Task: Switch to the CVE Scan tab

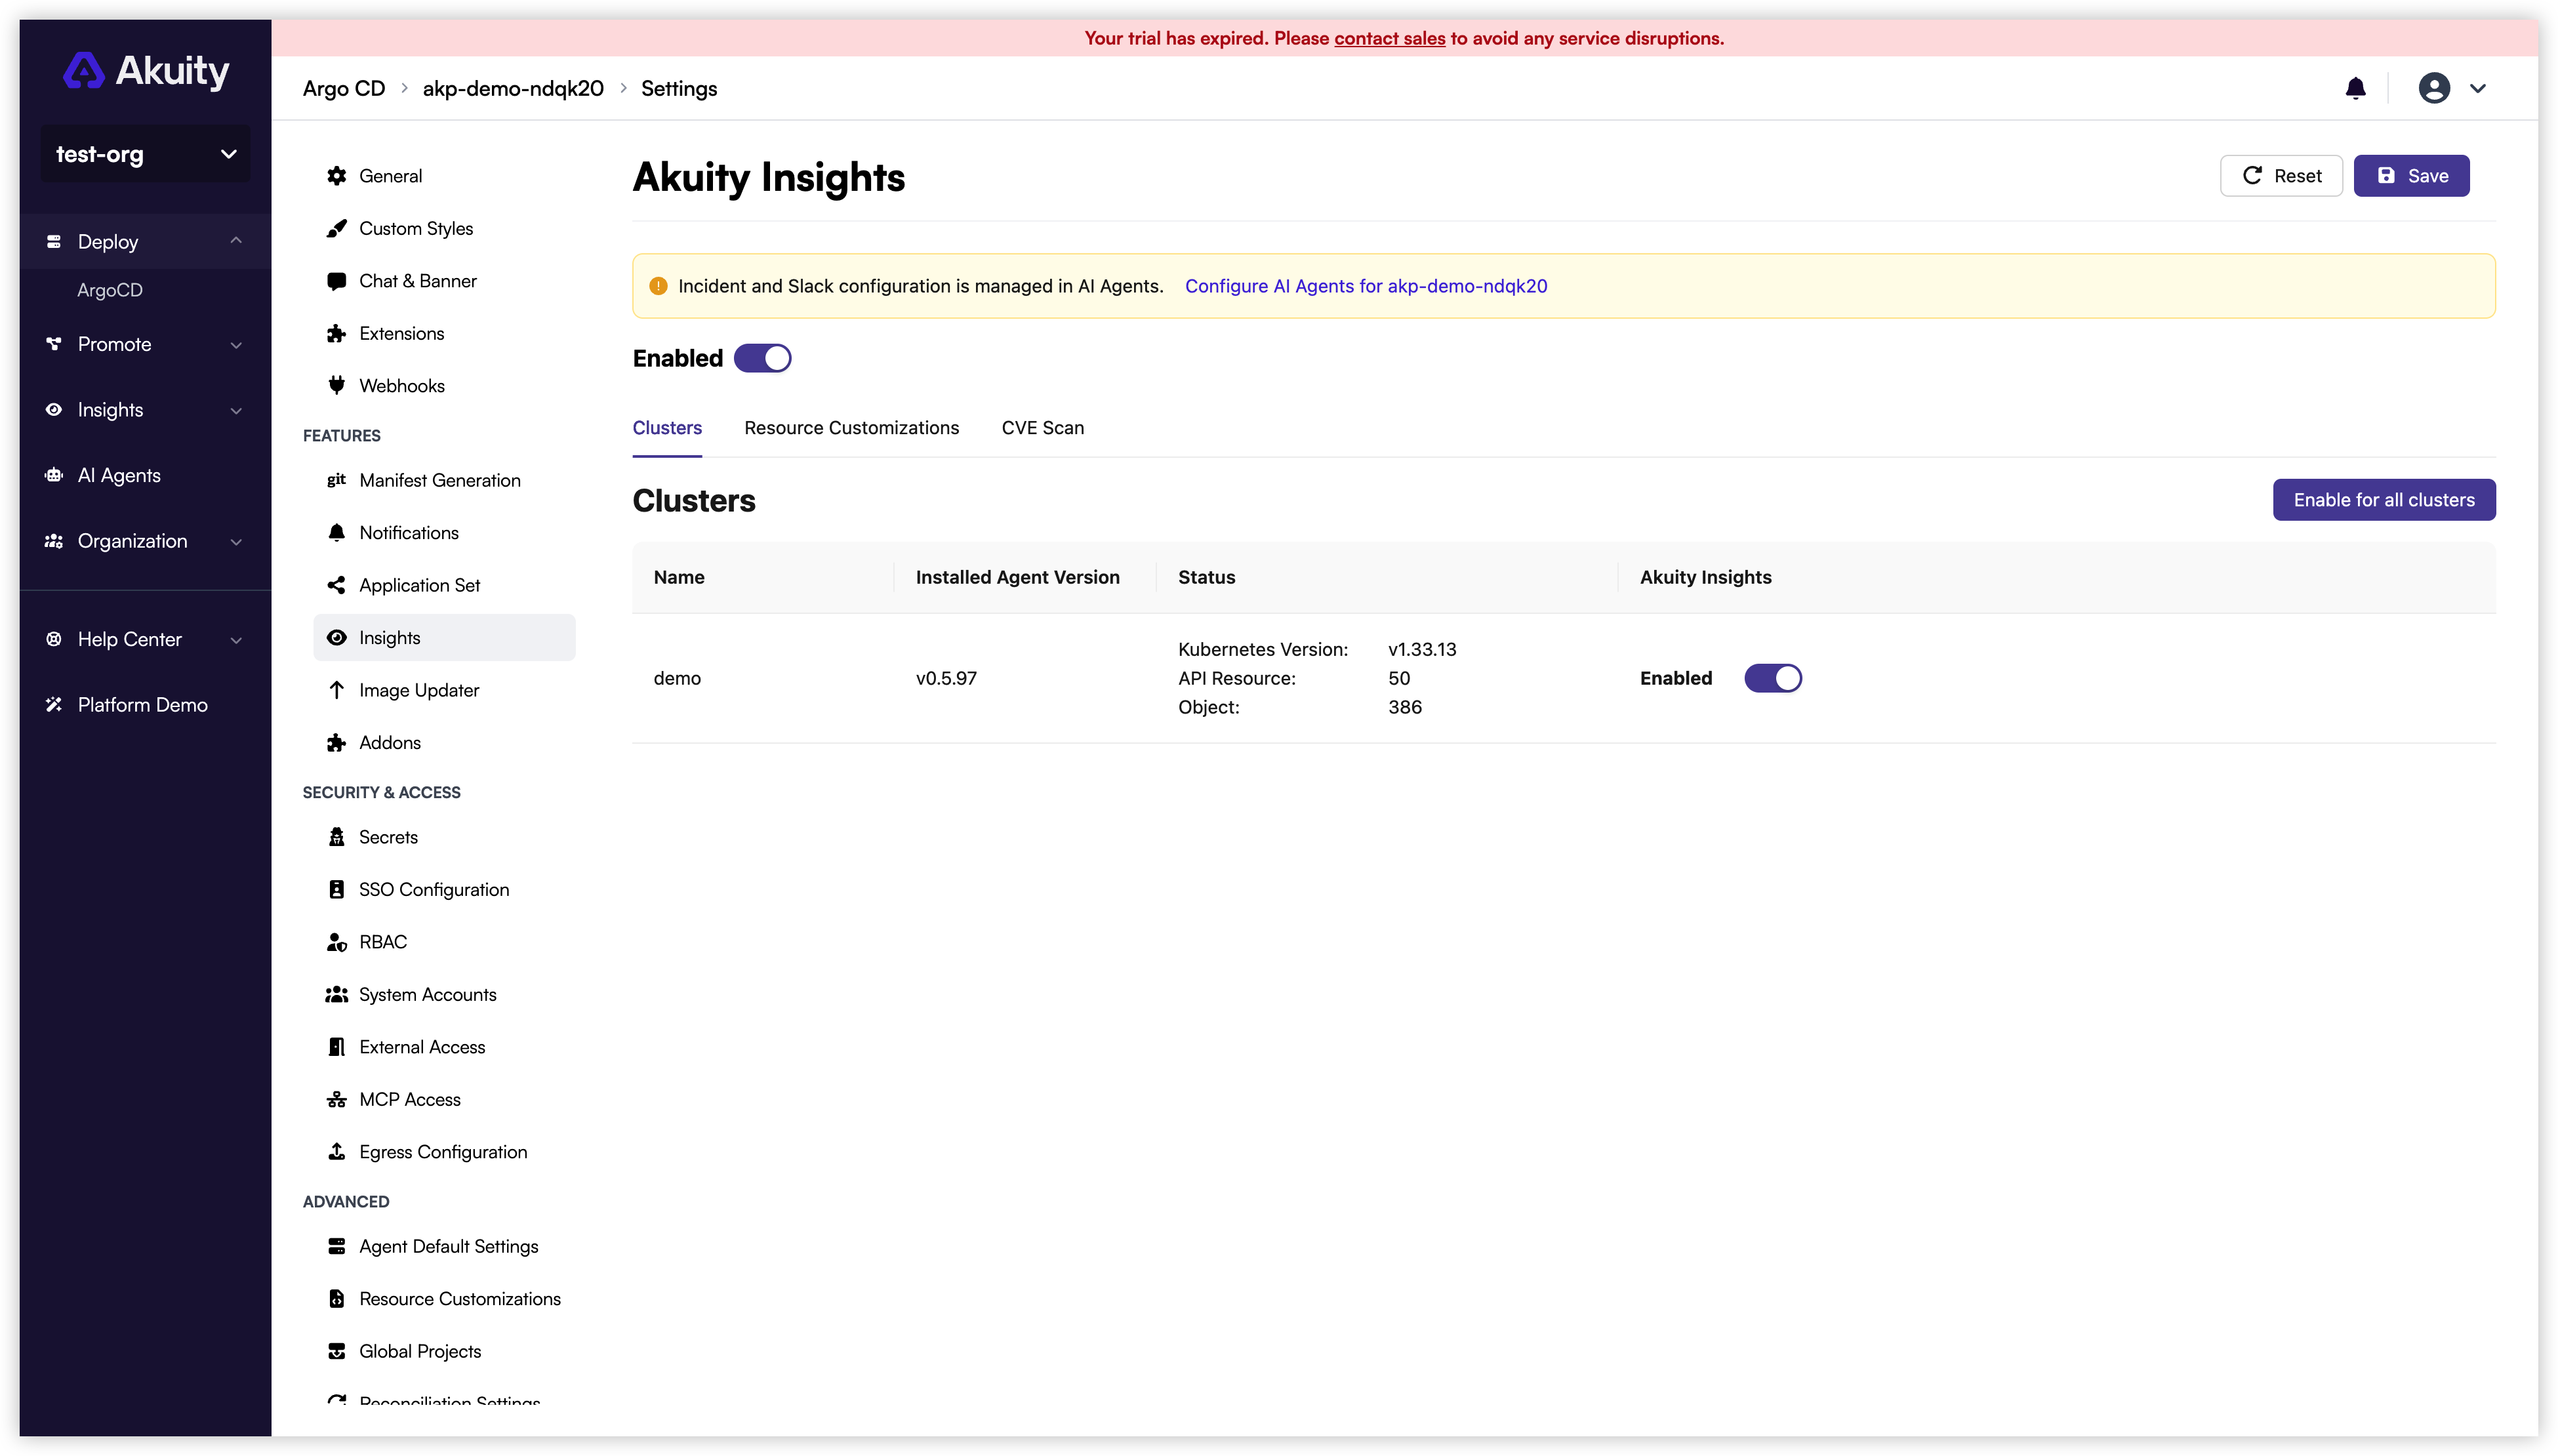Action: coord(1042,428)
